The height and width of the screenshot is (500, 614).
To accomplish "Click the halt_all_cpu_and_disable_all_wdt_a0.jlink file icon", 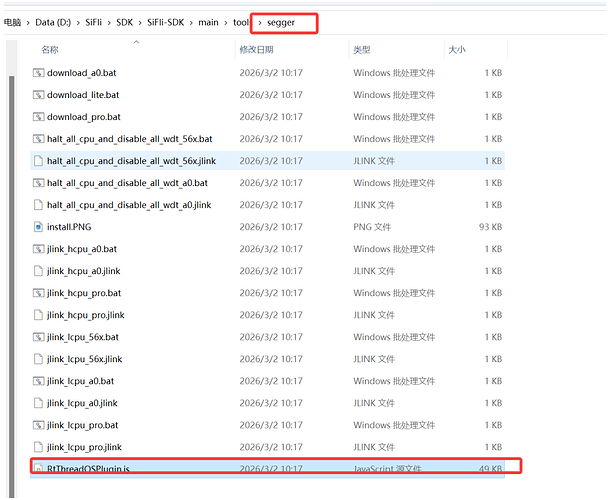I will point(38,205).
